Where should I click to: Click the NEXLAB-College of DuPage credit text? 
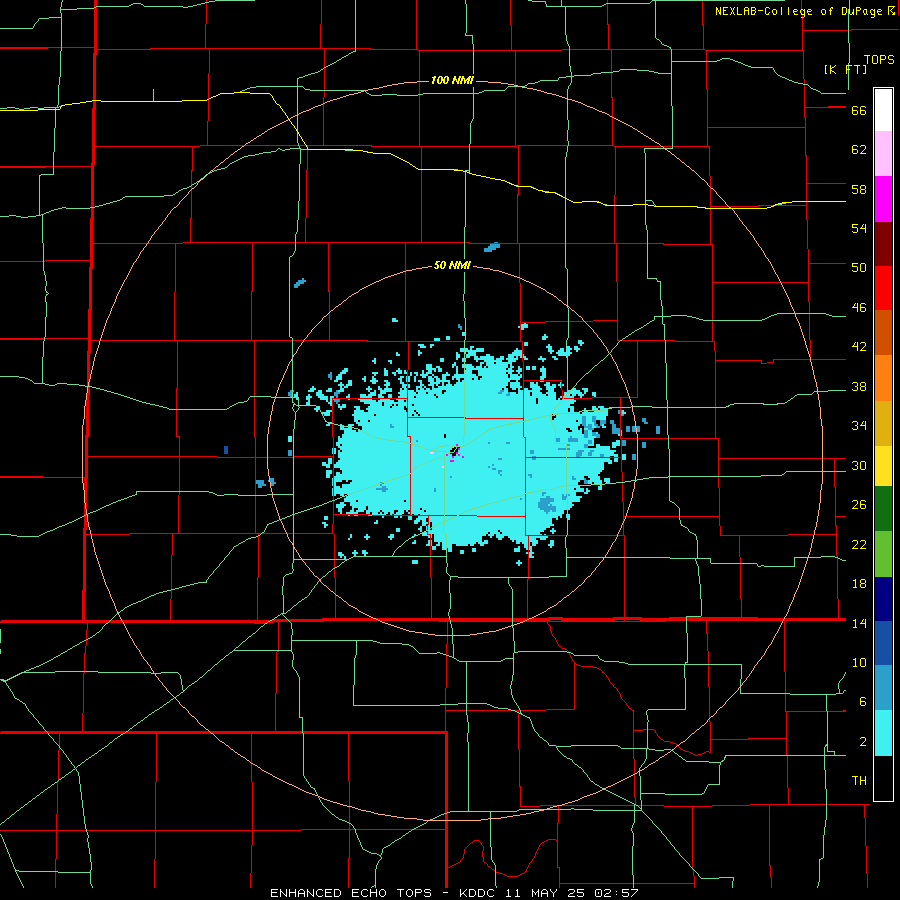point(798,11)
